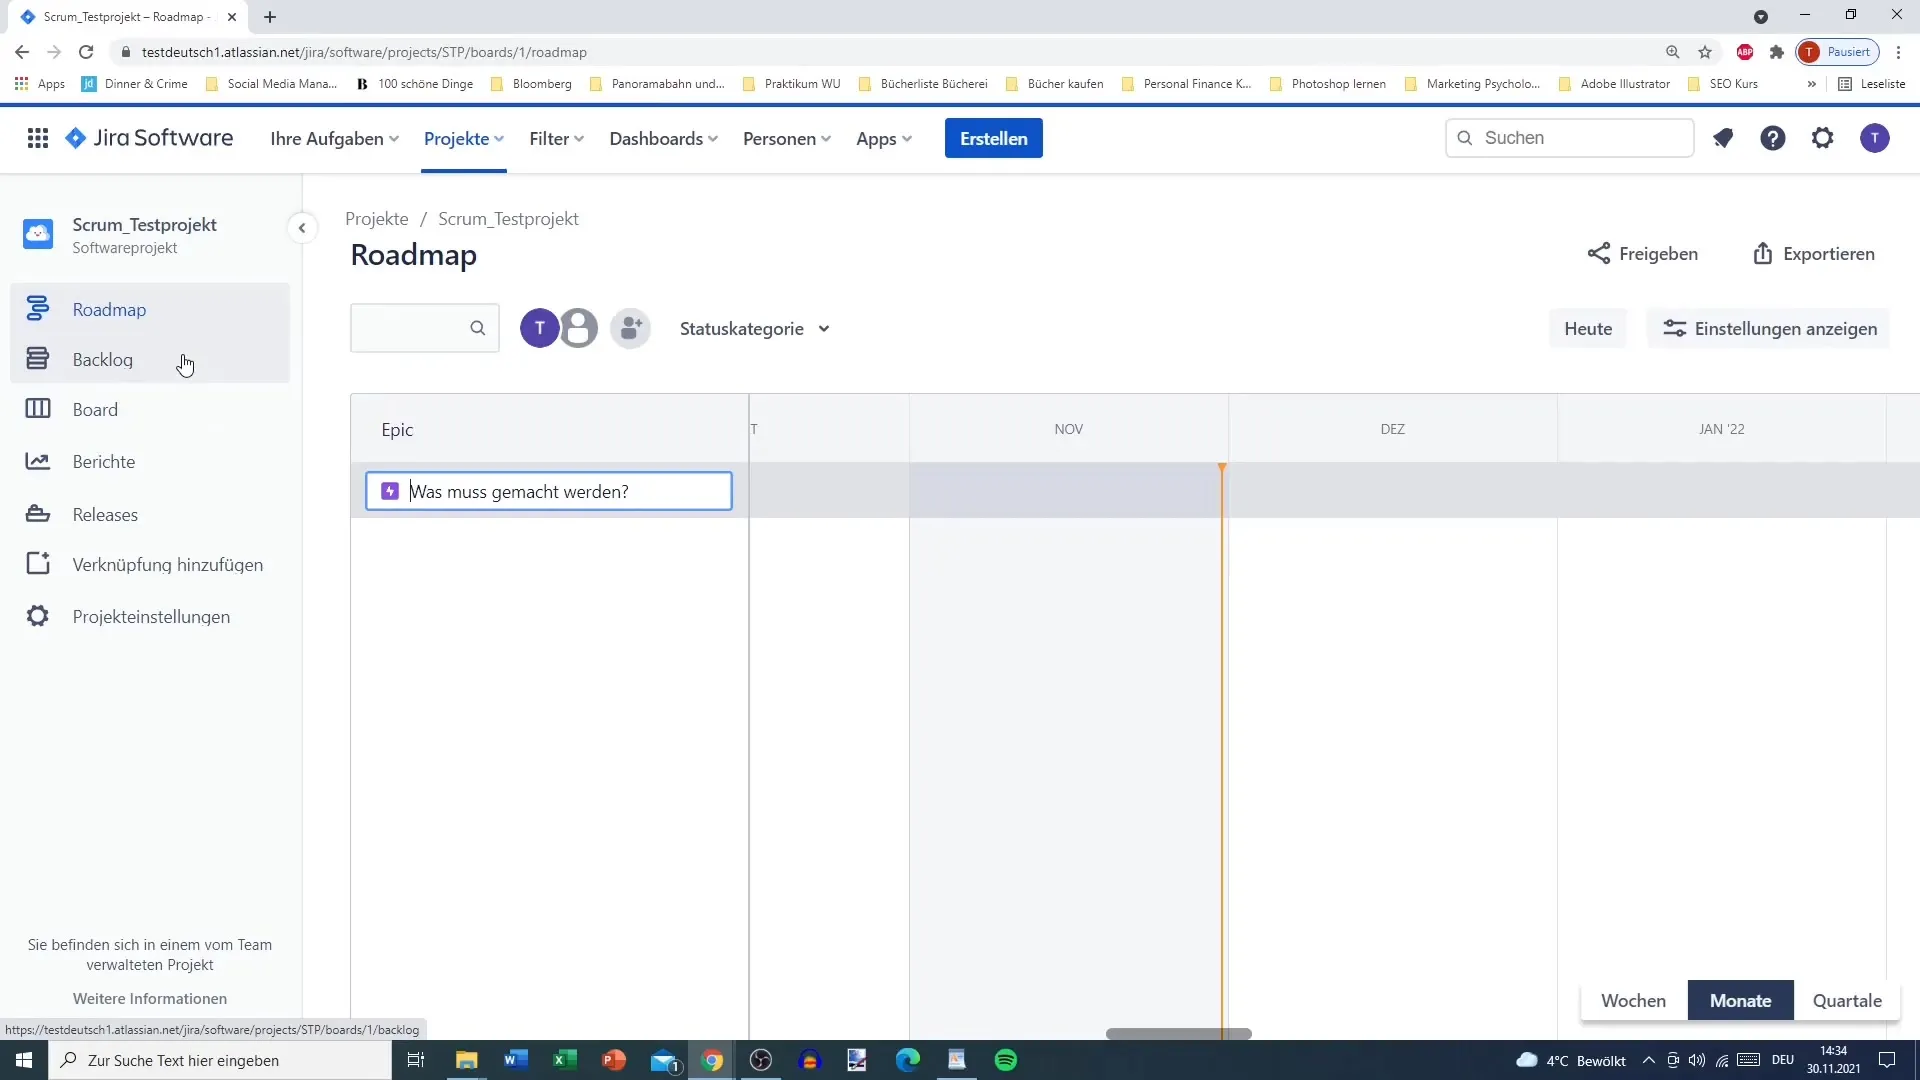Image resolution: width=1920 pixels, height=1080 pixels.
Task: Click the Roadmap navigation icon
Action: [37, 309]
